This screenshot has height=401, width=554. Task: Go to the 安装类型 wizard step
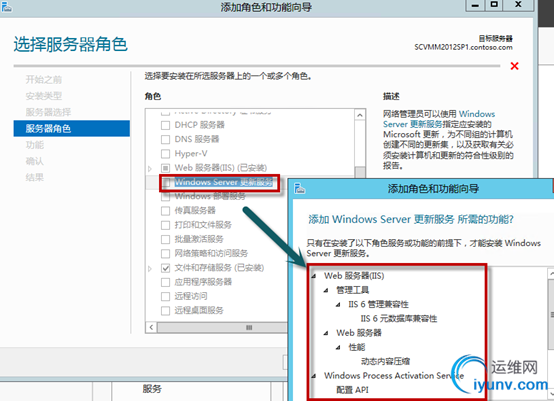tap(43, 96)
